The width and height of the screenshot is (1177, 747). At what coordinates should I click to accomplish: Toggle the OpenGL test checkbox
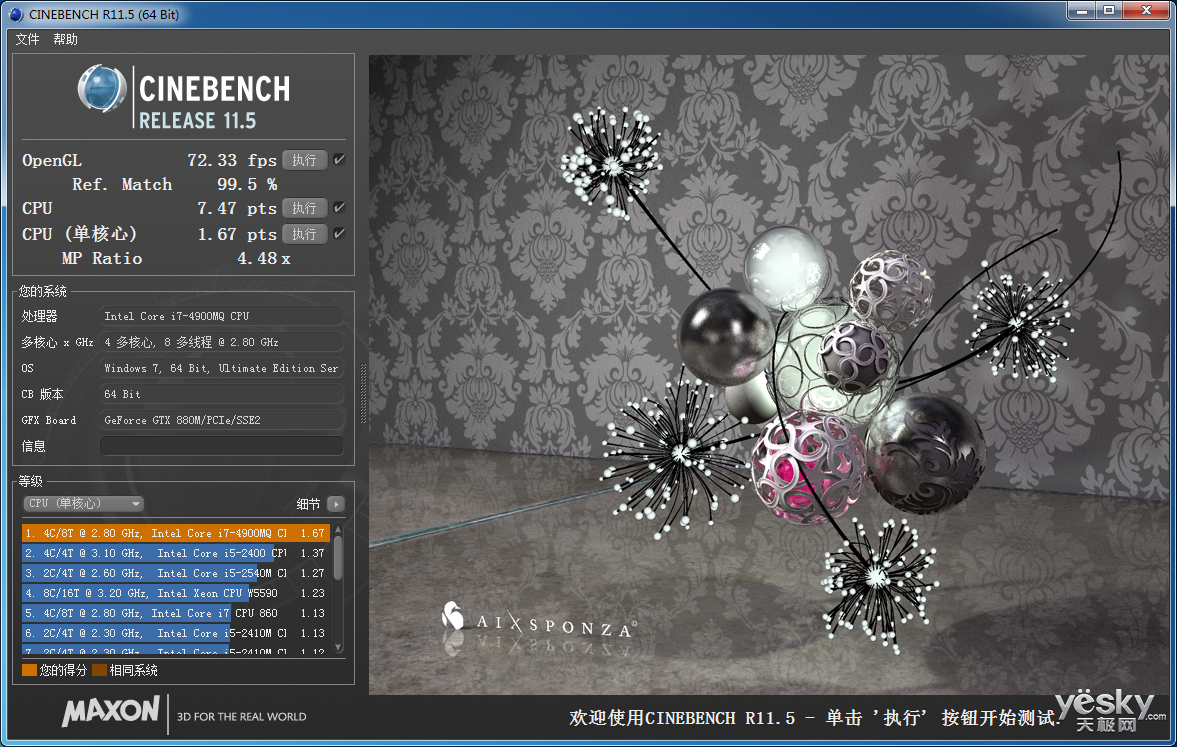point(339,159)
